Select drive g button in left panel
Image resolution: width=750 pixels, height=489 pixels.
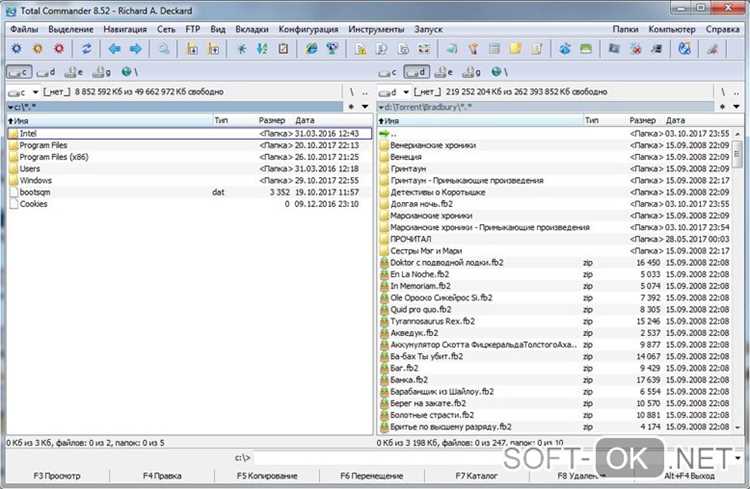coord(102,72)
